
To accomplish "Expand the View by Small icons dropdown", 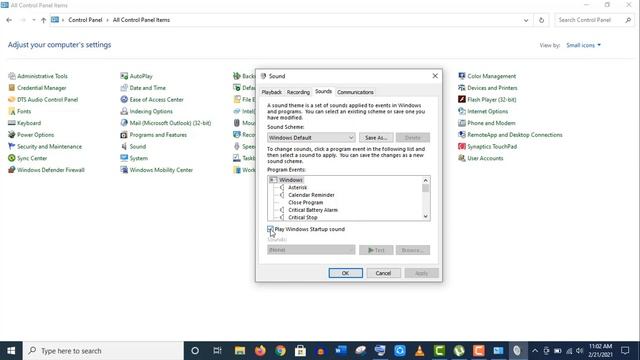I will pyautogui.click(x=583, y=45).
